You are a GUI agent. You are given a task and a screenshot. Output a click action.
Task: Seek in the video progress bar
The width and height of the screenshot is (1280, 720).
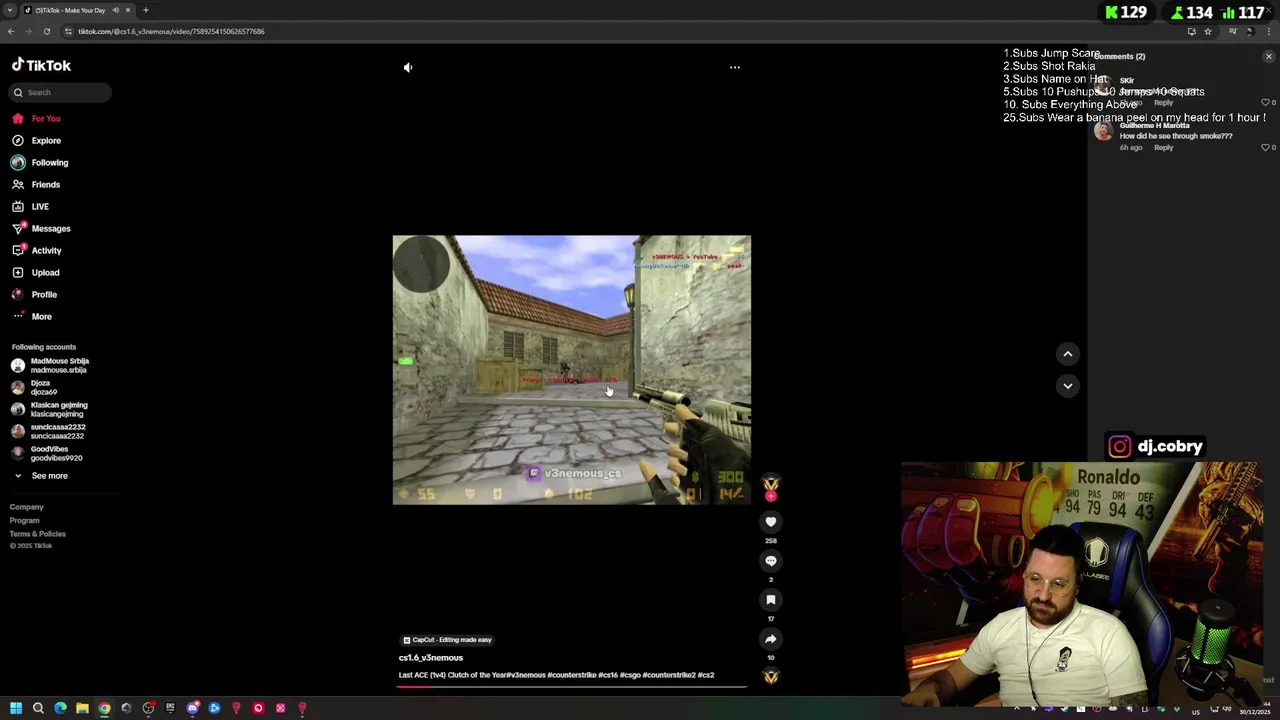coord(572,687)
